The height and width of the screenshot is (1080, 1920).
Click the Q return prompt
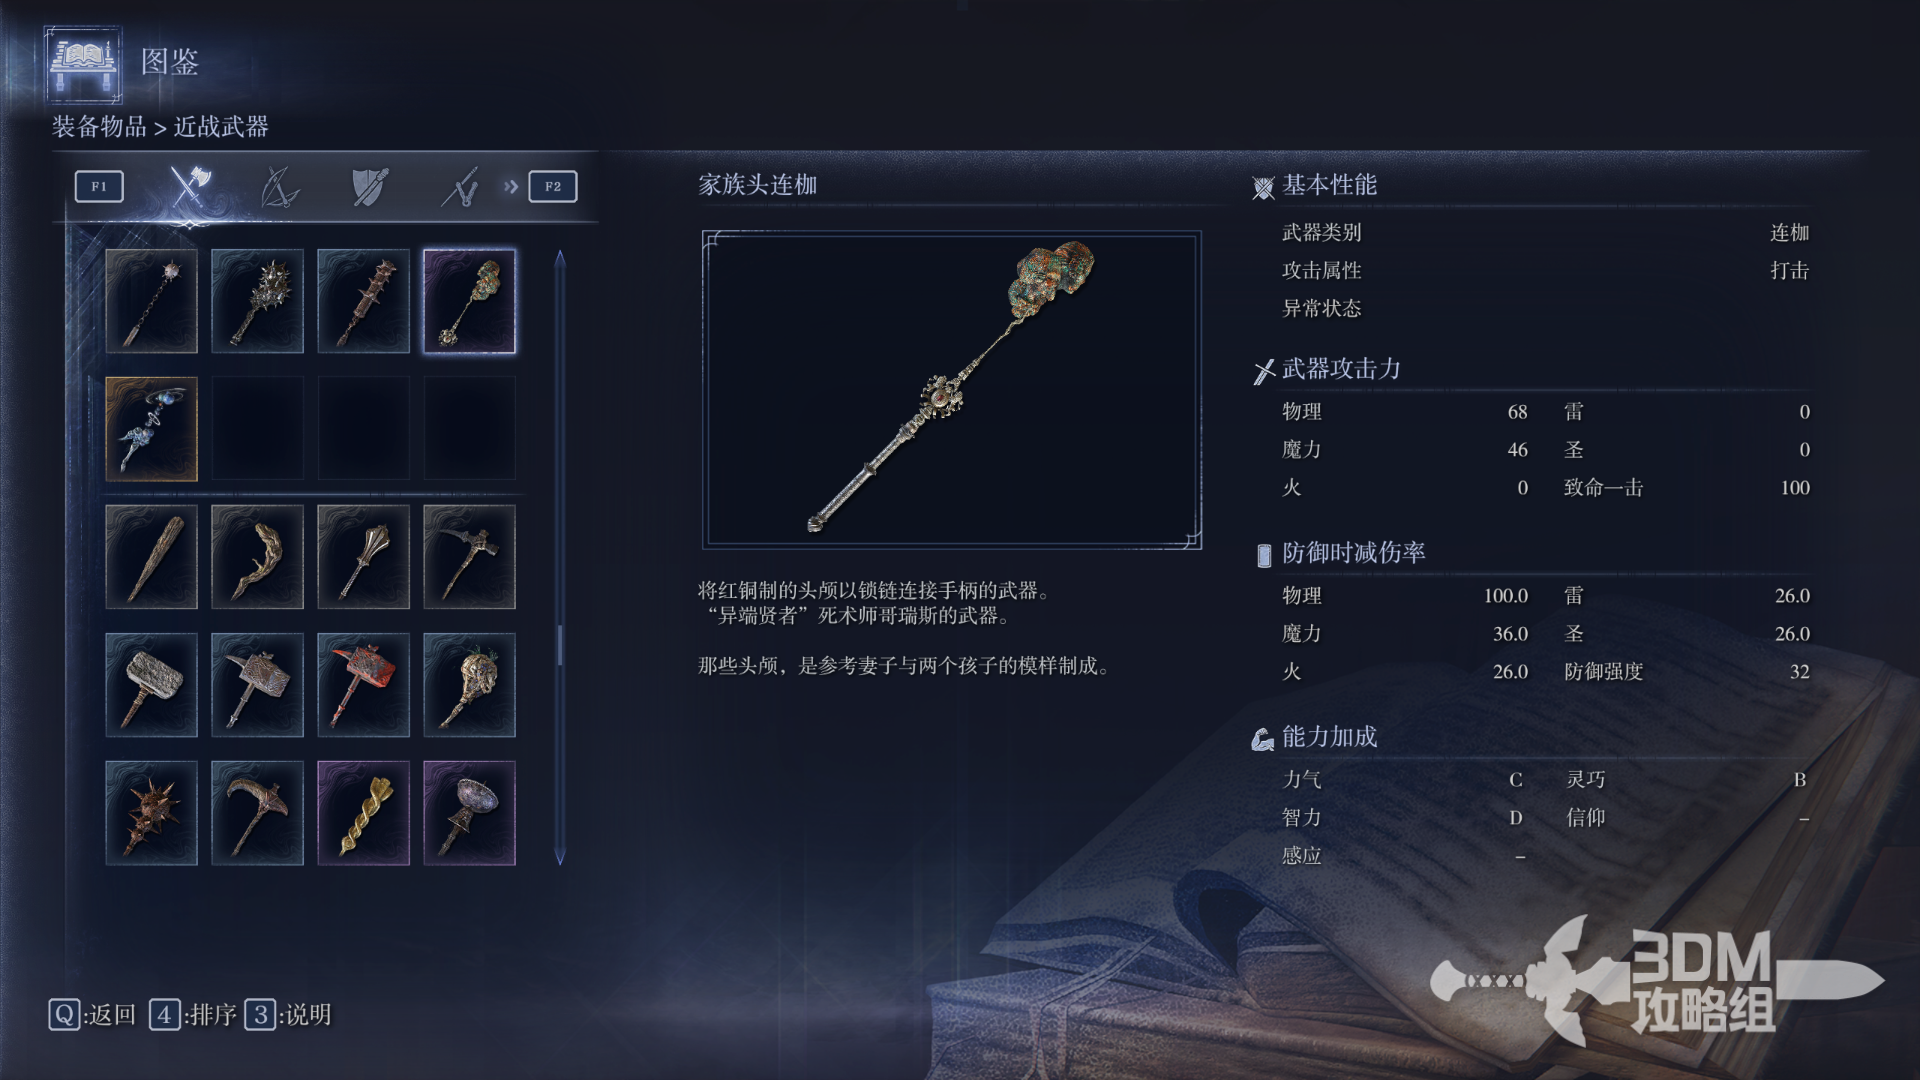pyautogui.click(x=92, y=1015)
